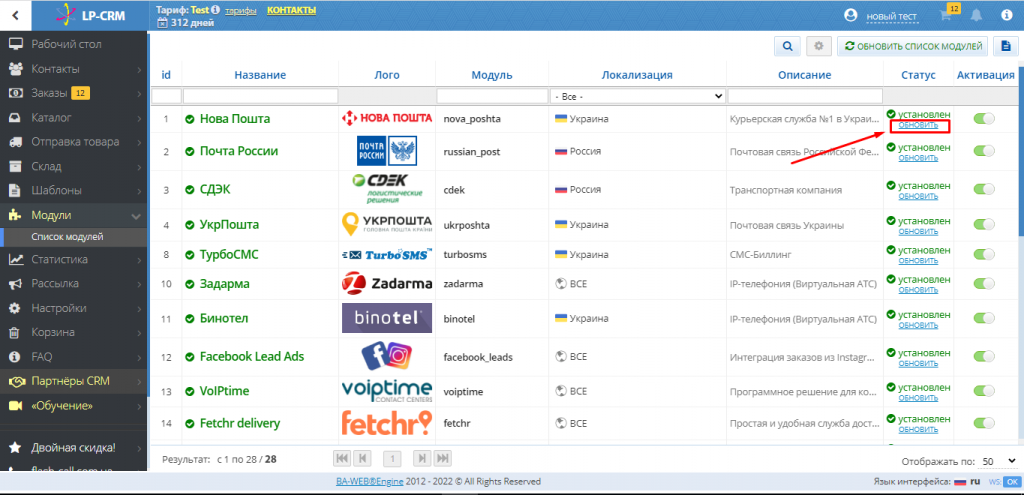The width and height of the screenshot is (1024, 495).
Task: Toggle activation switch for Задарма
Action: 984,283
